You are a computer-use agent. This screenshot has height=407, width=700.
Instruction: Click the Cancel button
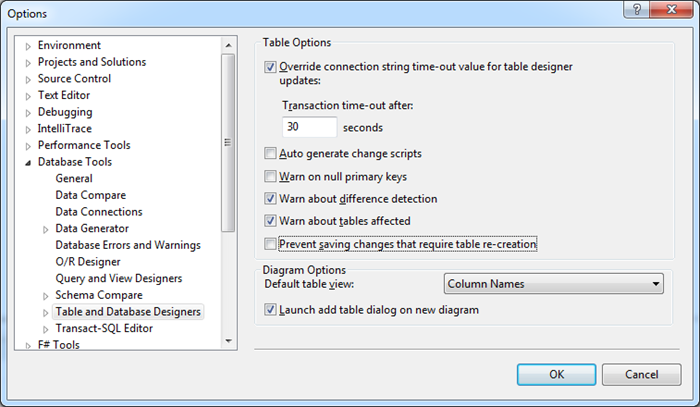(641, 374)
